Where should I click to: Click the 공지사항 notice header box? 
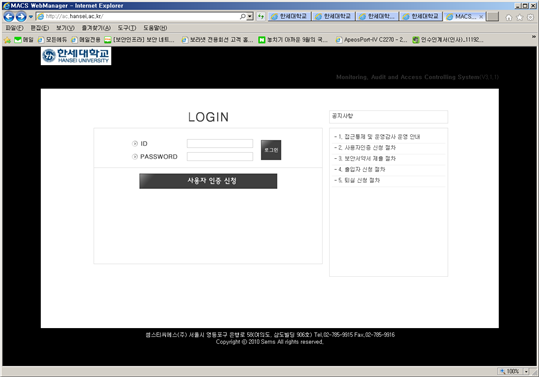[388, 117]
